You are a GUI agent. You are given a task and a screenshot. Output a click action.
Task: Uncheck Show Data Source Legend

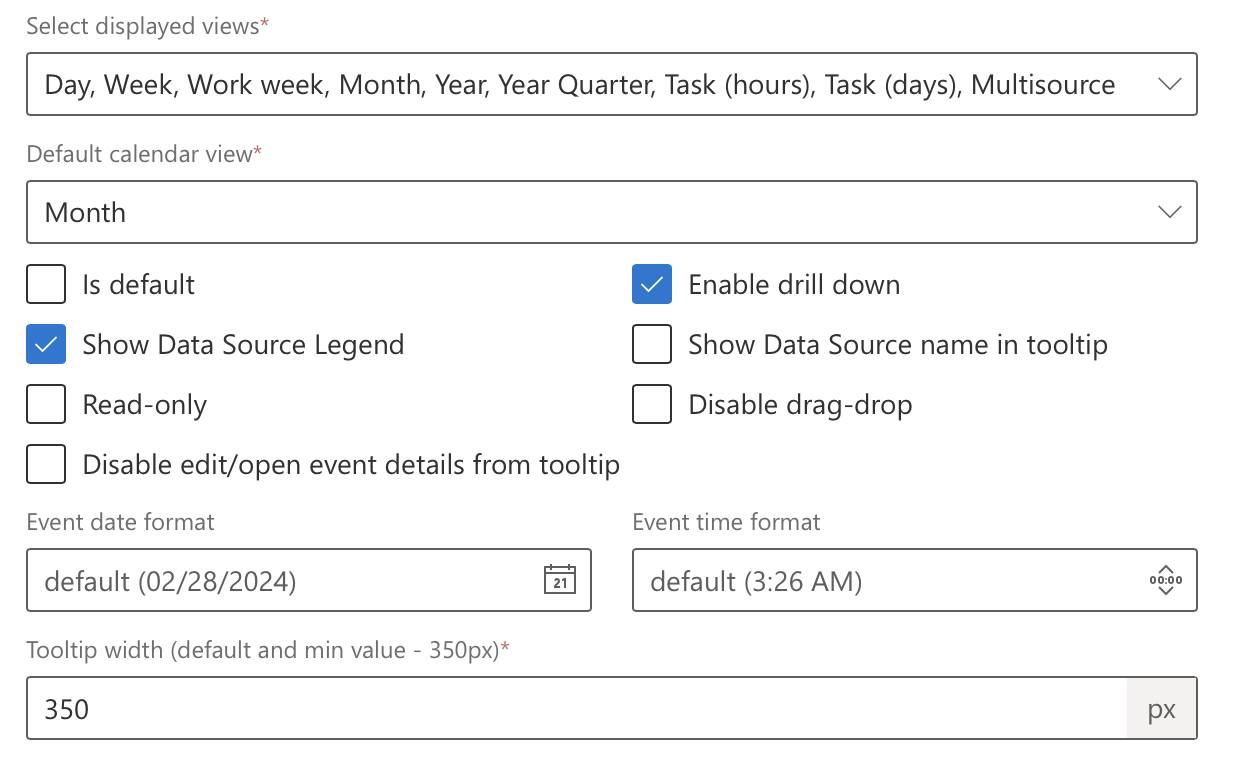click(x=46, y=344)
